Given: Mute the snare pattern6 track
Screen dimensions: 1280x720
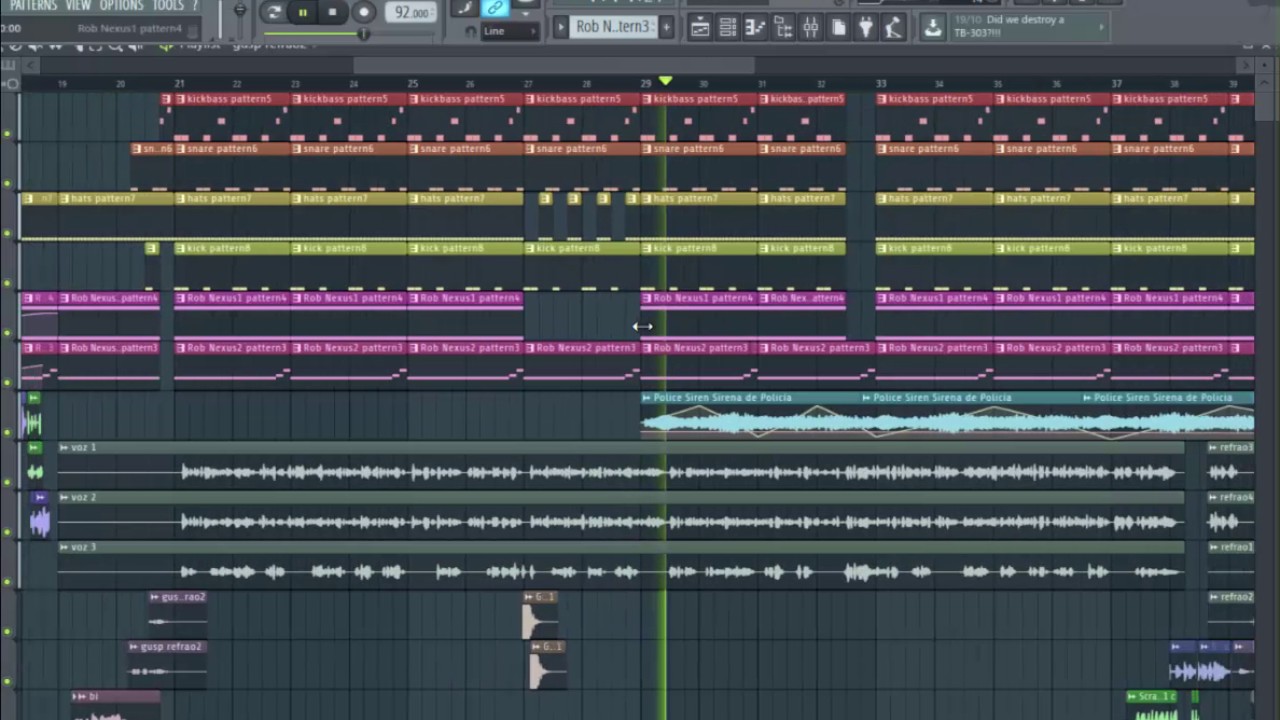Looking at the screenshot, I should pos(8,184).
